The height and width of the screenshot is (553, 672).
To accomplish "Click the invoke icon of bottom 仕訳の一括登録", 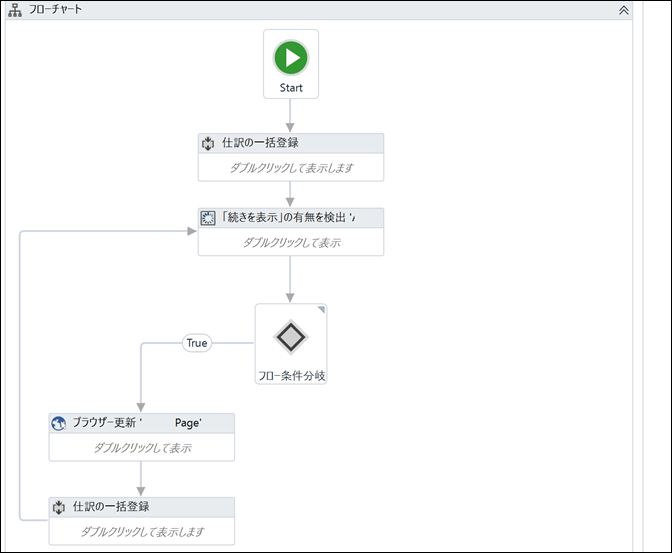I will coord(59,508).
